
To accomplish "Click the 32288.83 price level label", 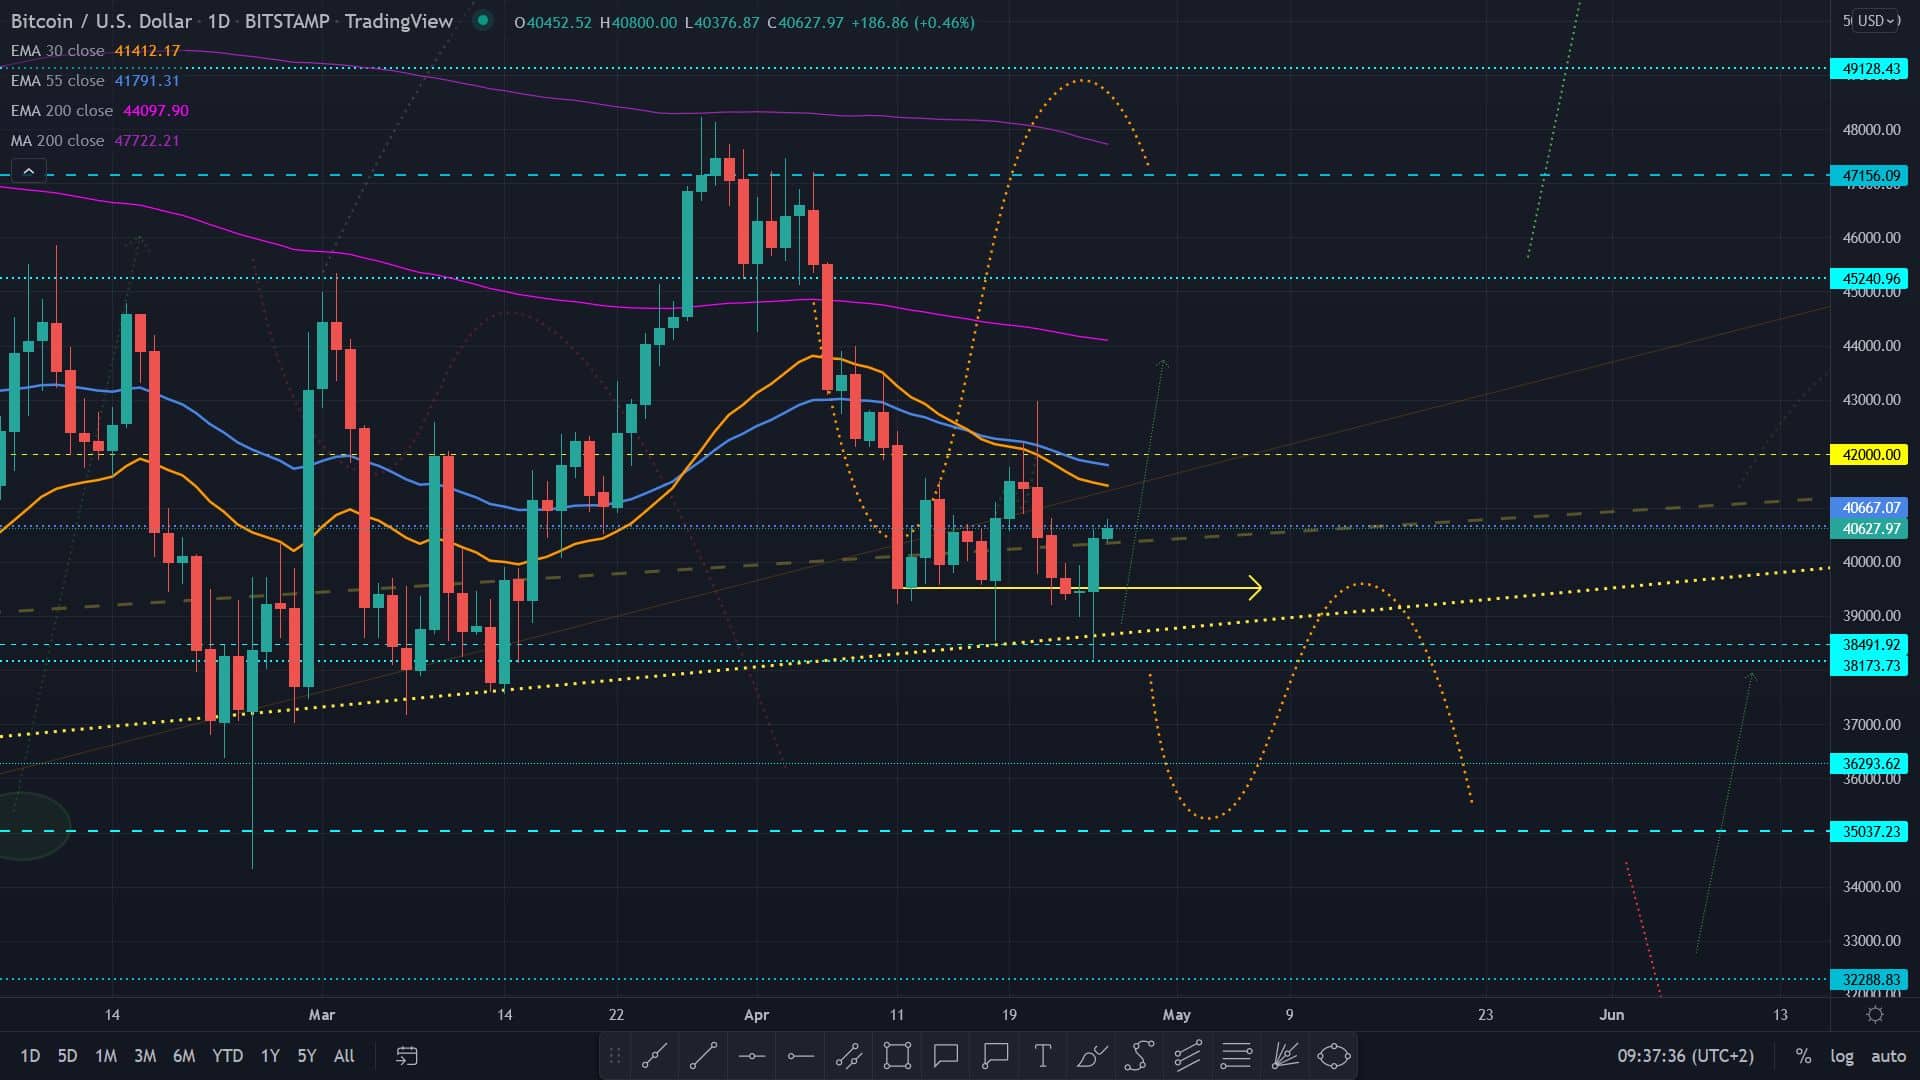I will click(x=1869, y=980).
